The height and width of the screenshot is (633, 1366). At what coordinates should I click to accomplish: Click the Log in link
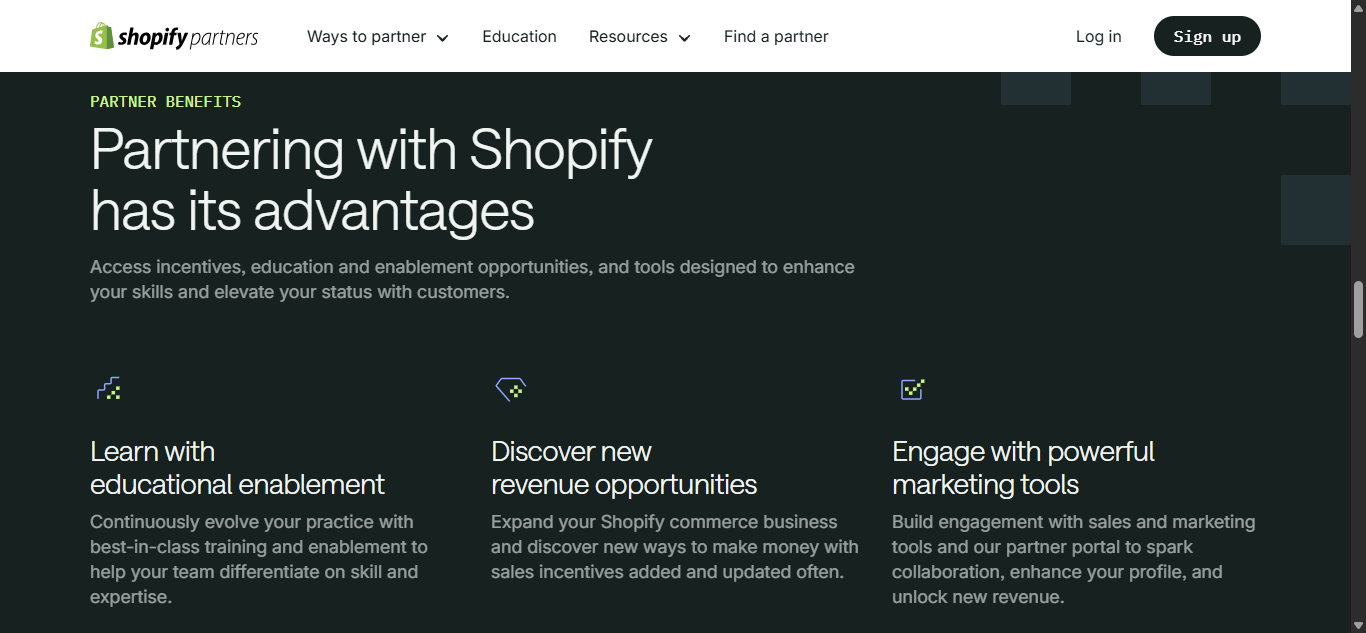tap(1098, 37)
